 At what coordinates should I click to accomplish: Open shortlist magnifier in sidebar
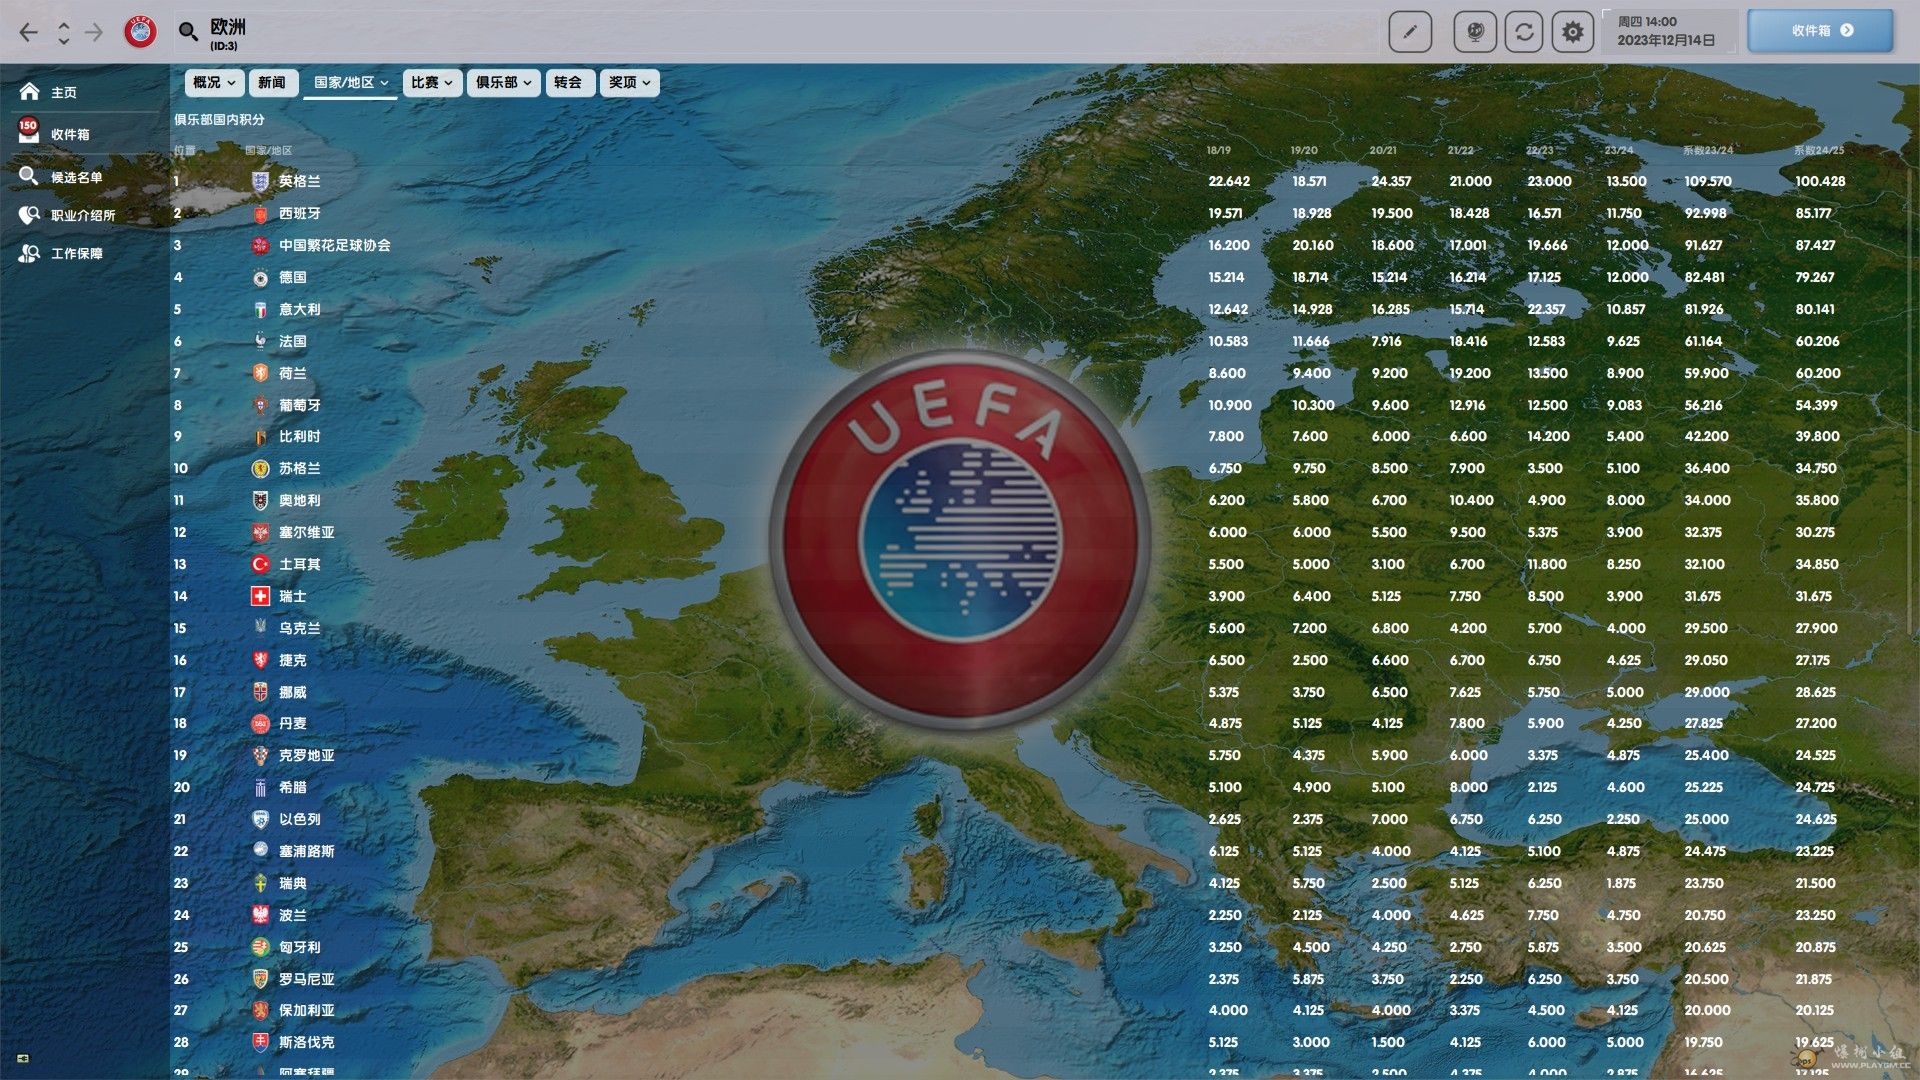tap(29, 177)
